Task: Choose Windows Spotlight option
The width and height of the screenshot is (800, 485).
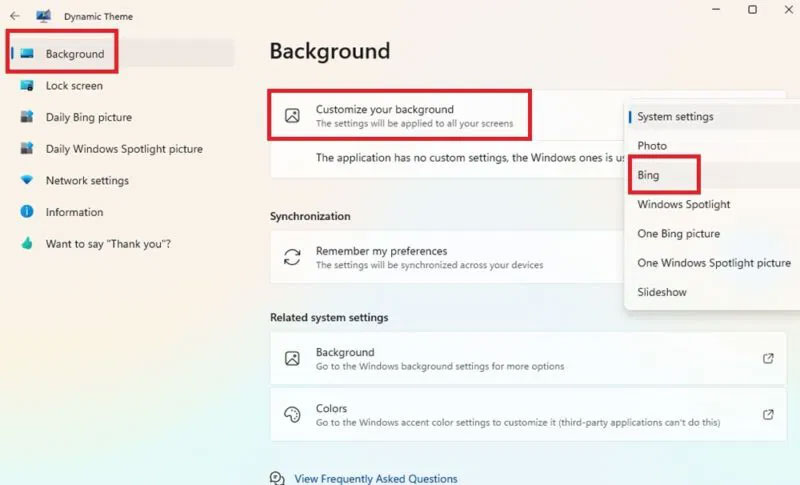Action: pos(713,205)
